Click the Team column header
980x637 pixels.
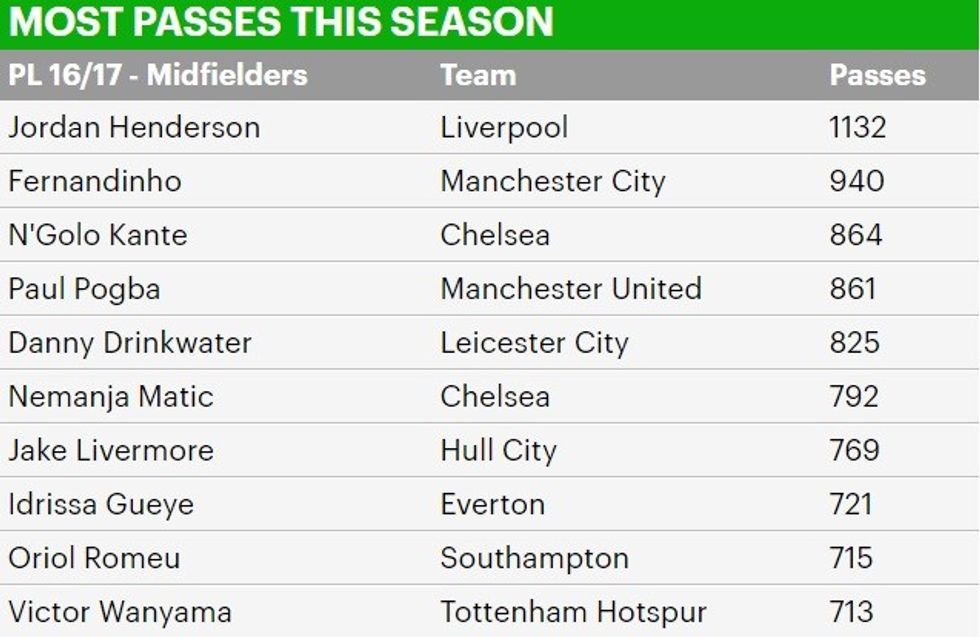point(478,75)
